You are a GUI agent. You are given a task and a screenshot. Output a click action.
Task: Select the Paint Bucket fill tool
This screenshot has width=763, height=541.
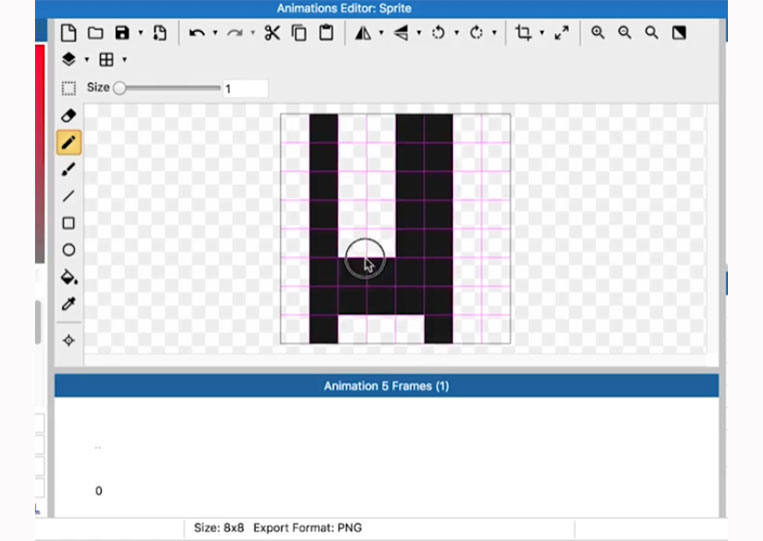(69, 277)
